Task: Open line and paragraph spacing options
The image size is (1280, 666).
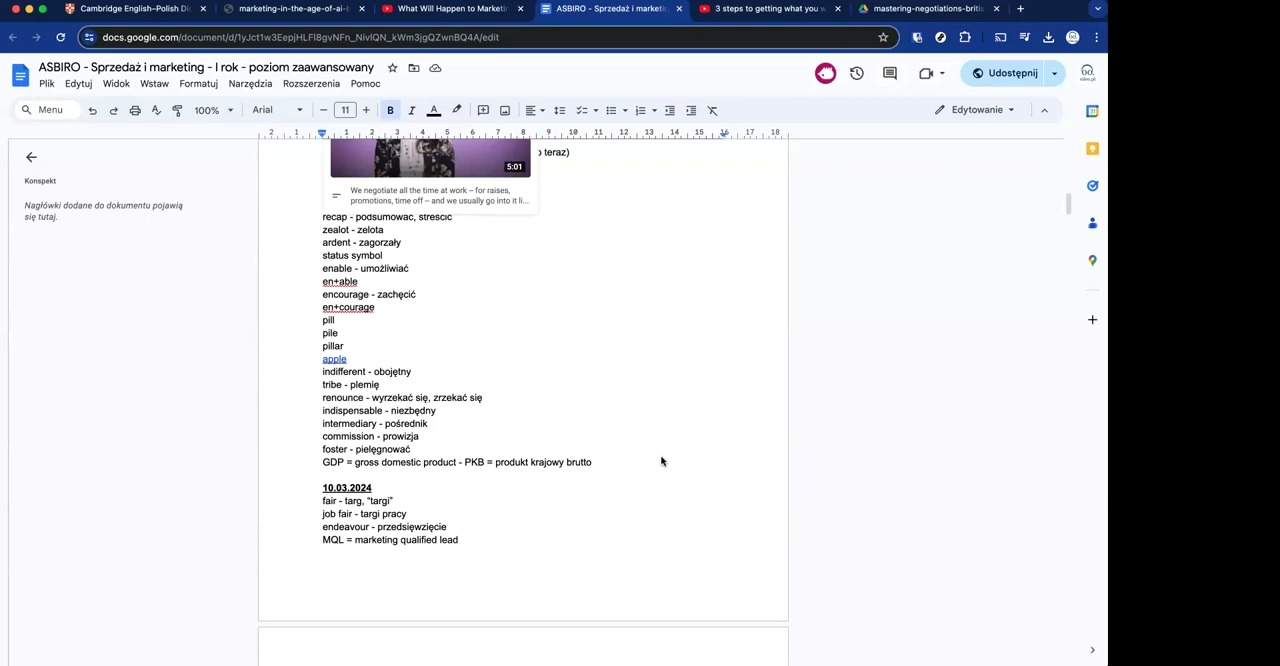Action: pyautogui.click(x=560, y=110)
